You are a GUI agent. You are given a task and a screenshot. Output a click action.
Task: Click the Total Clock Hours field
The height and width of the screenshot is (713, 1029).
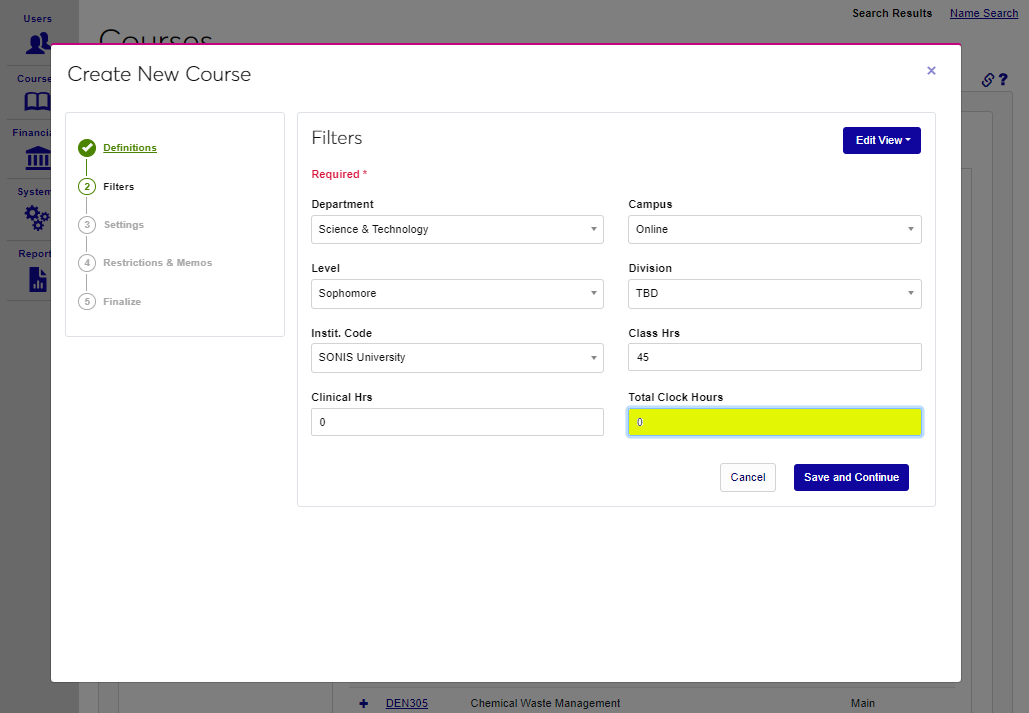click(774, 423)
